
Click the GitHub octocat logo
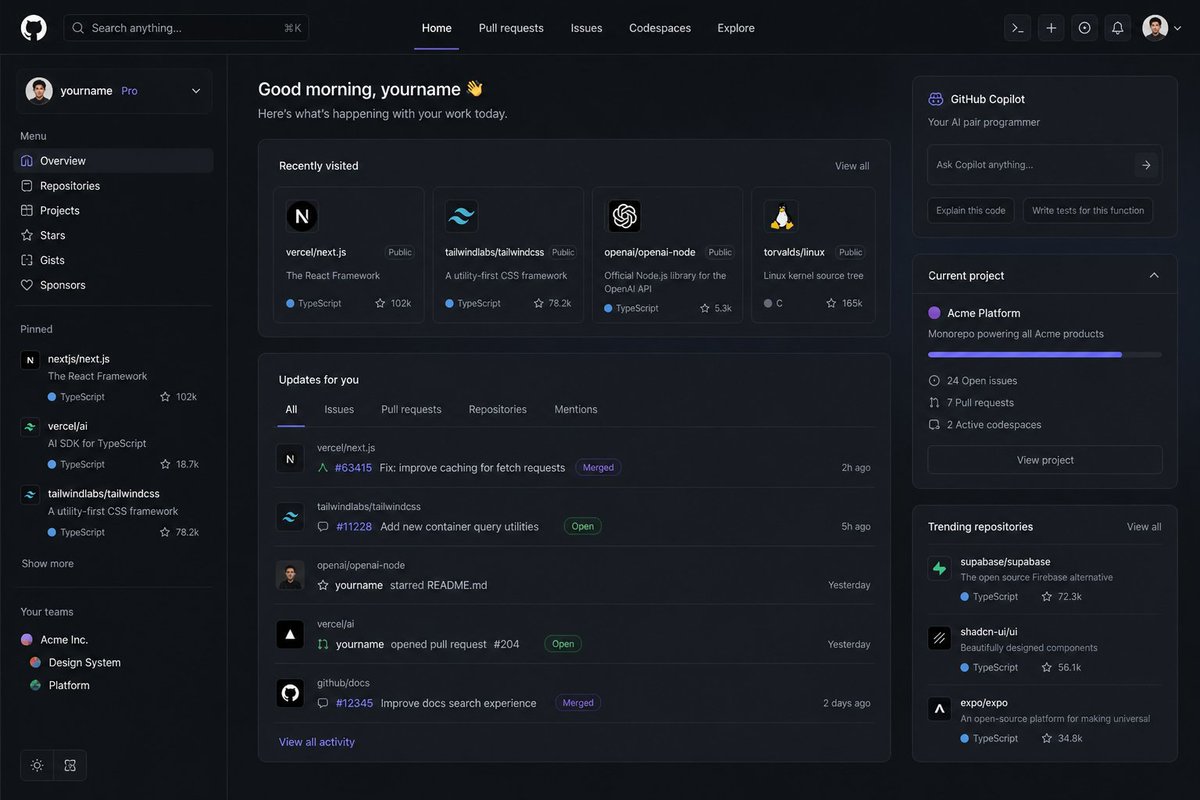(x=33, y=28)
